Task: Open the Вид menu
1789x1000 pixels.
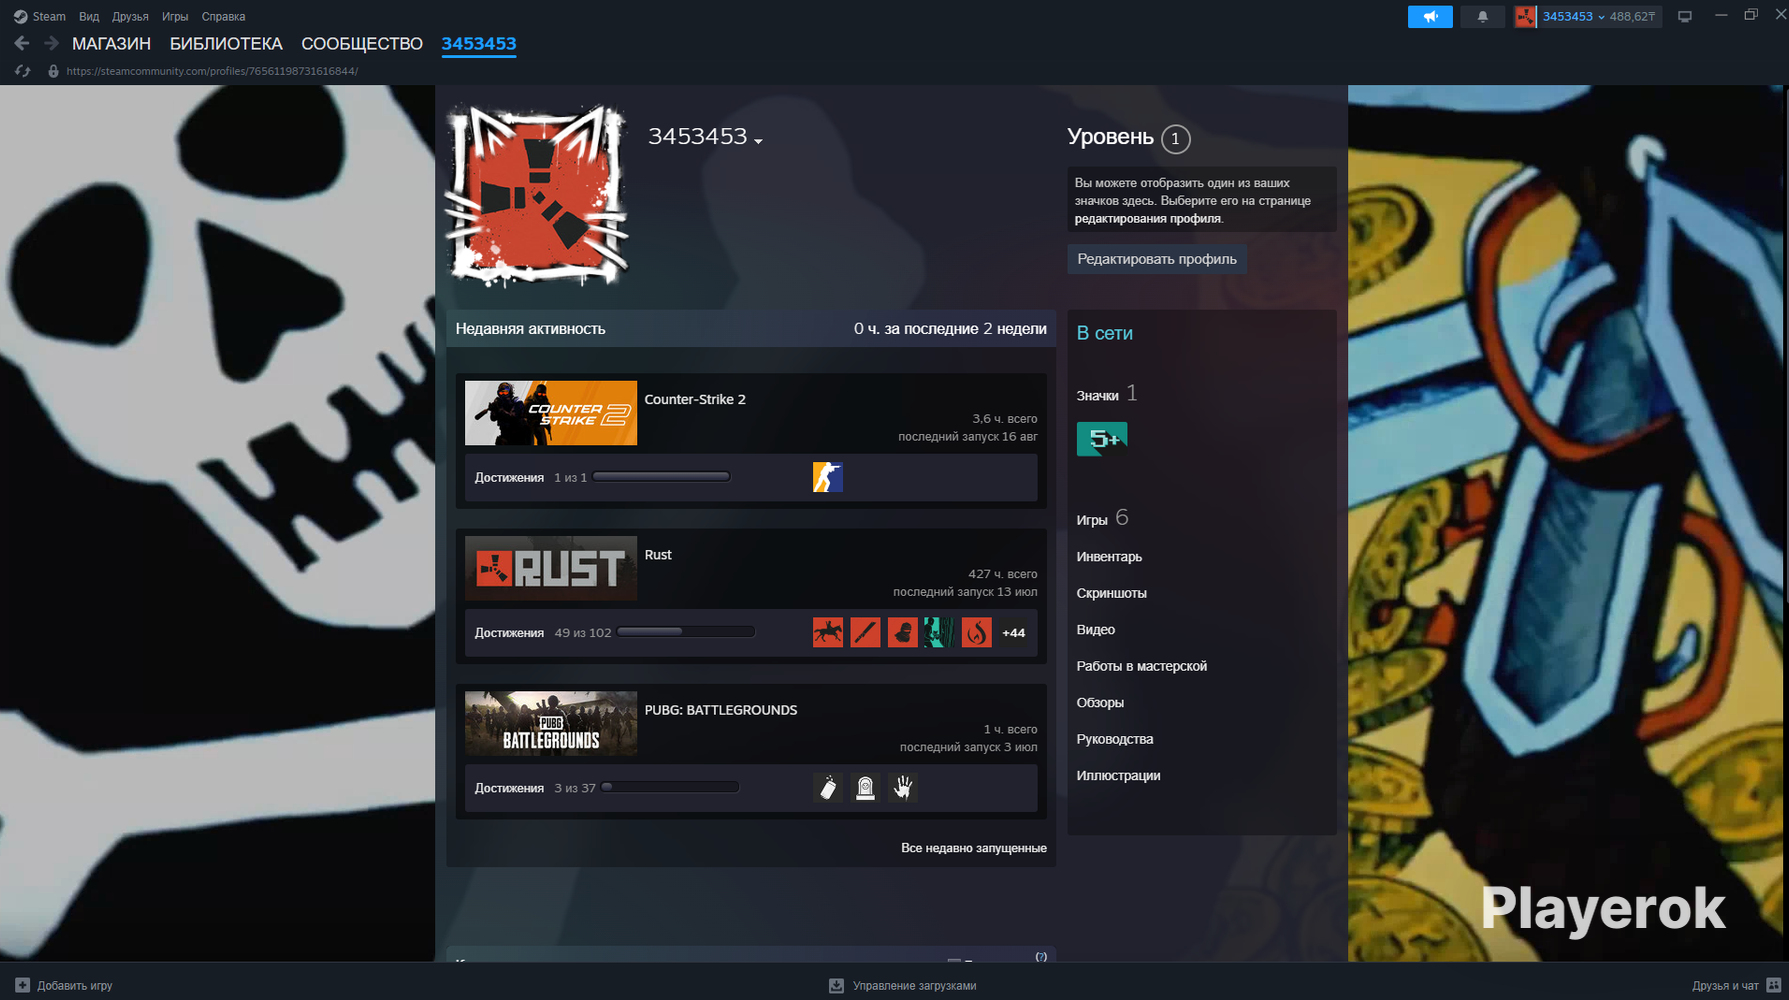Action: point(89,16)
